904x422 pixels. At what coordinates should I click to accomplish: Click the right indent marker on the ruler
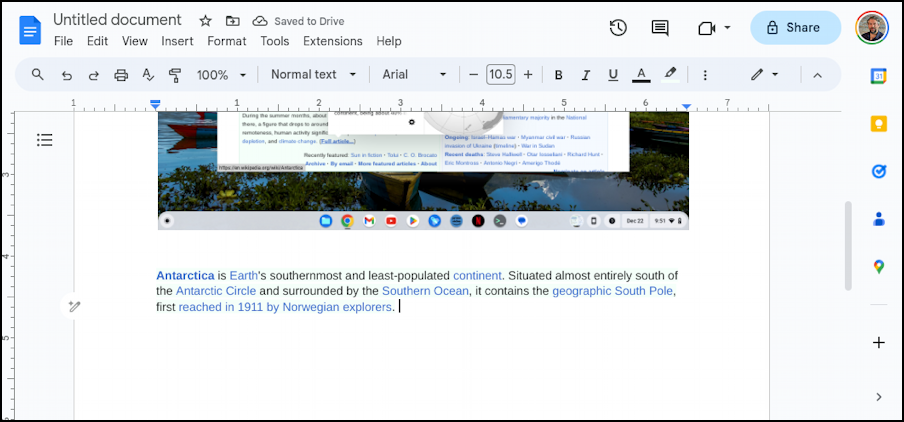(686, 107)
